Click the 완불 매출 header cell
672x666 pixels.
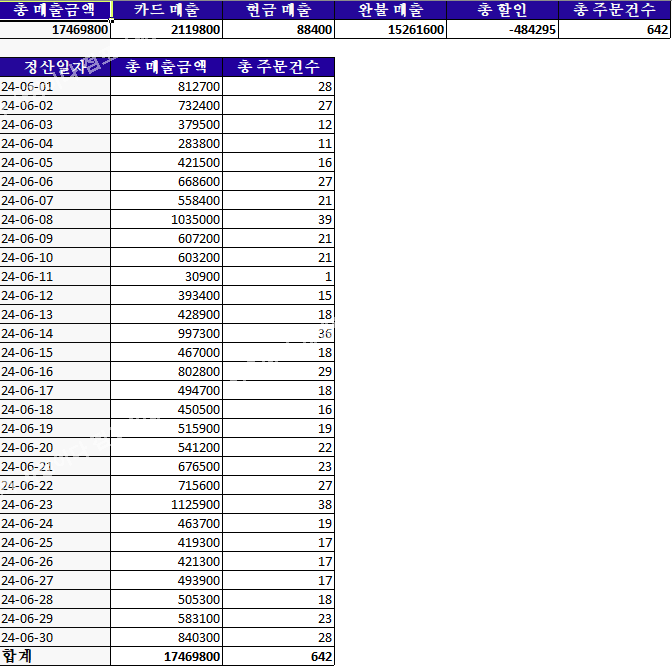coord(391,10)
